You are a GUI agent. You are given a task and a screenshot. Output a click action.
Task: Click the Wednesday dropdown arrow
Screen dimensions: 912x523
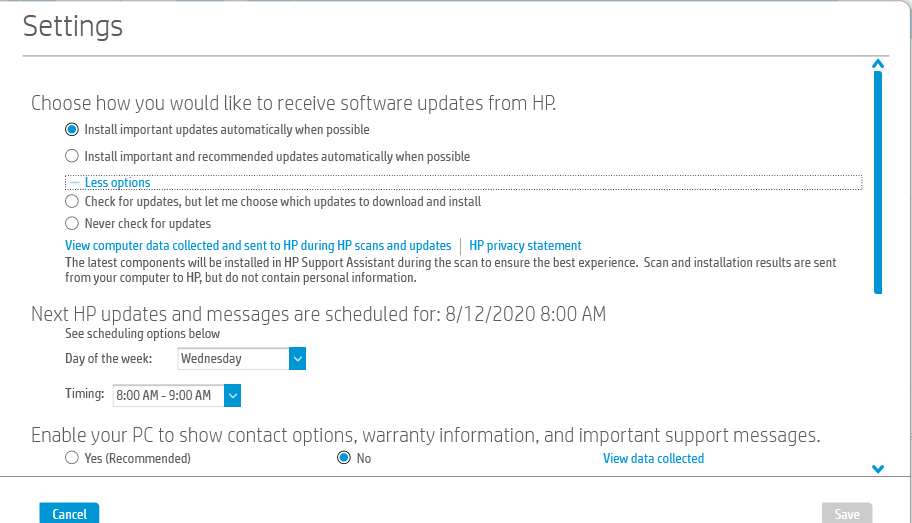point(296,358)
